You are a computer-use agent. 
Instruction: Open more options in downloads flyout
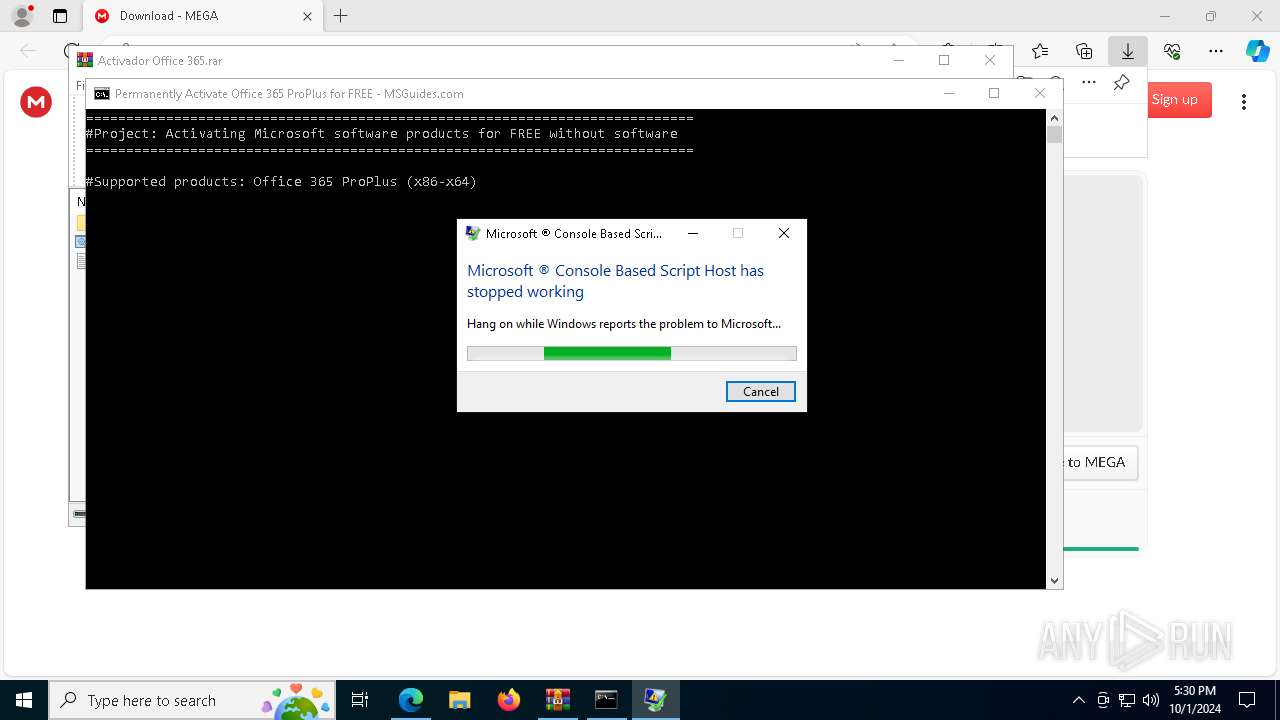(x=1089, y=82)
